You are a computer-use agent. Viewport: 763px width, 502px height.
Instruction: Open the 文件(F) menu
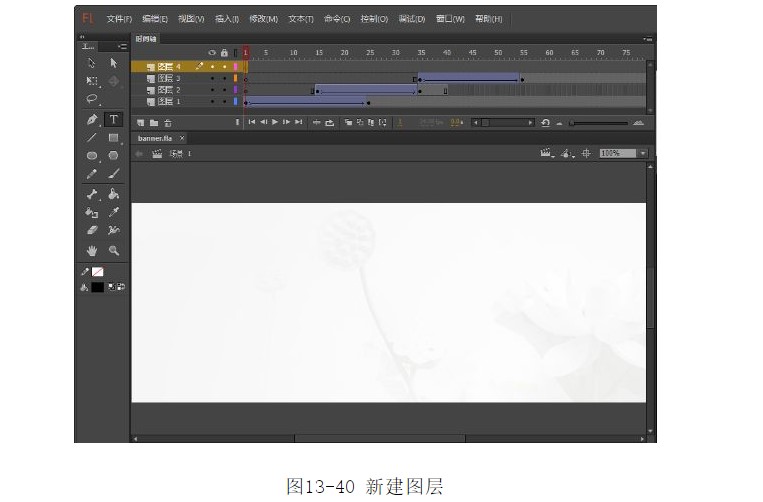[x=119, y=18]
